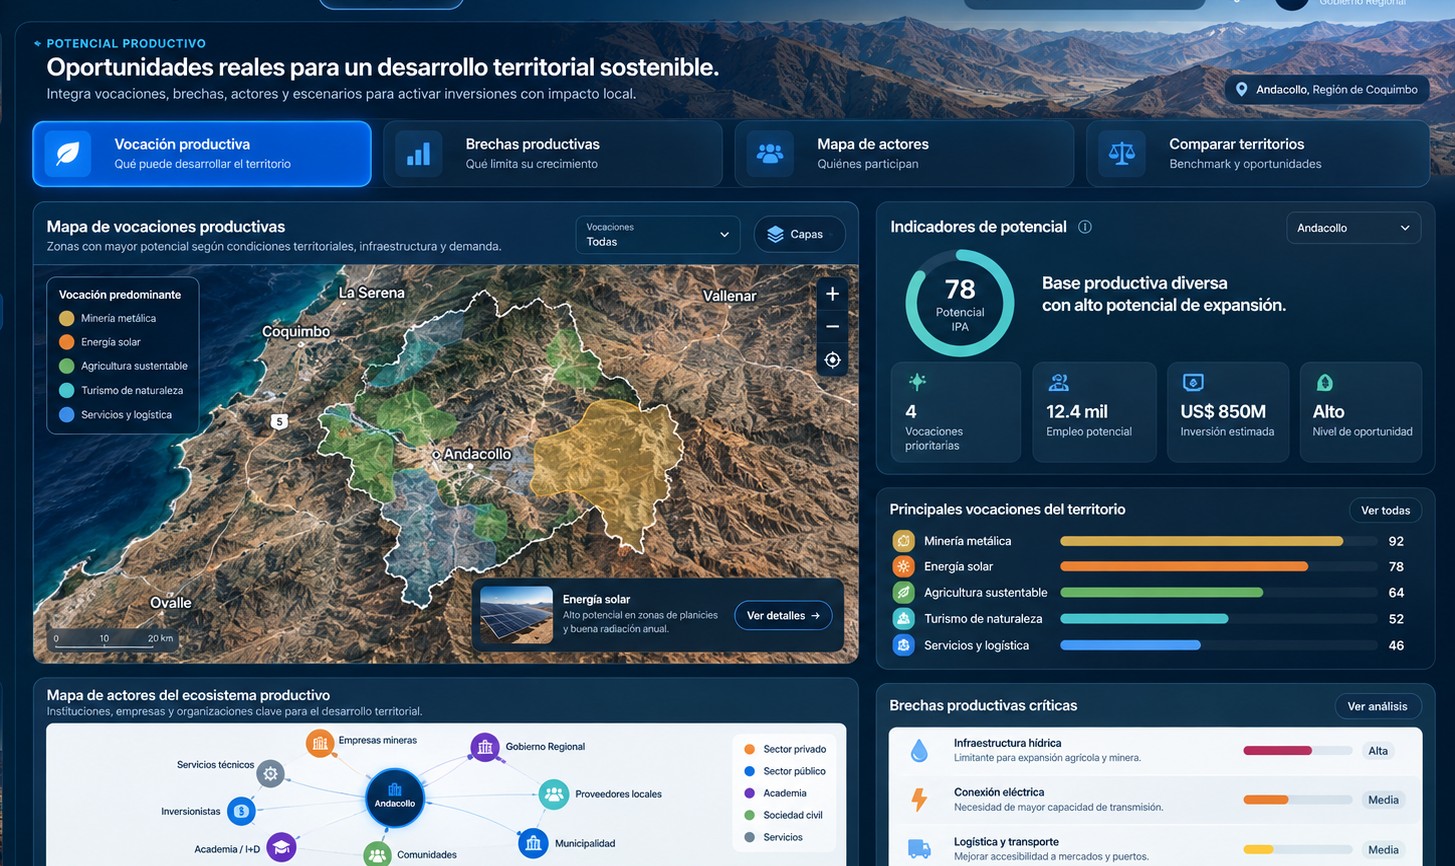Image resolution: width=1455 pixels, height=866 pixels.
Task: Click the Andacollo central network node
Action: tap(395, 798)
